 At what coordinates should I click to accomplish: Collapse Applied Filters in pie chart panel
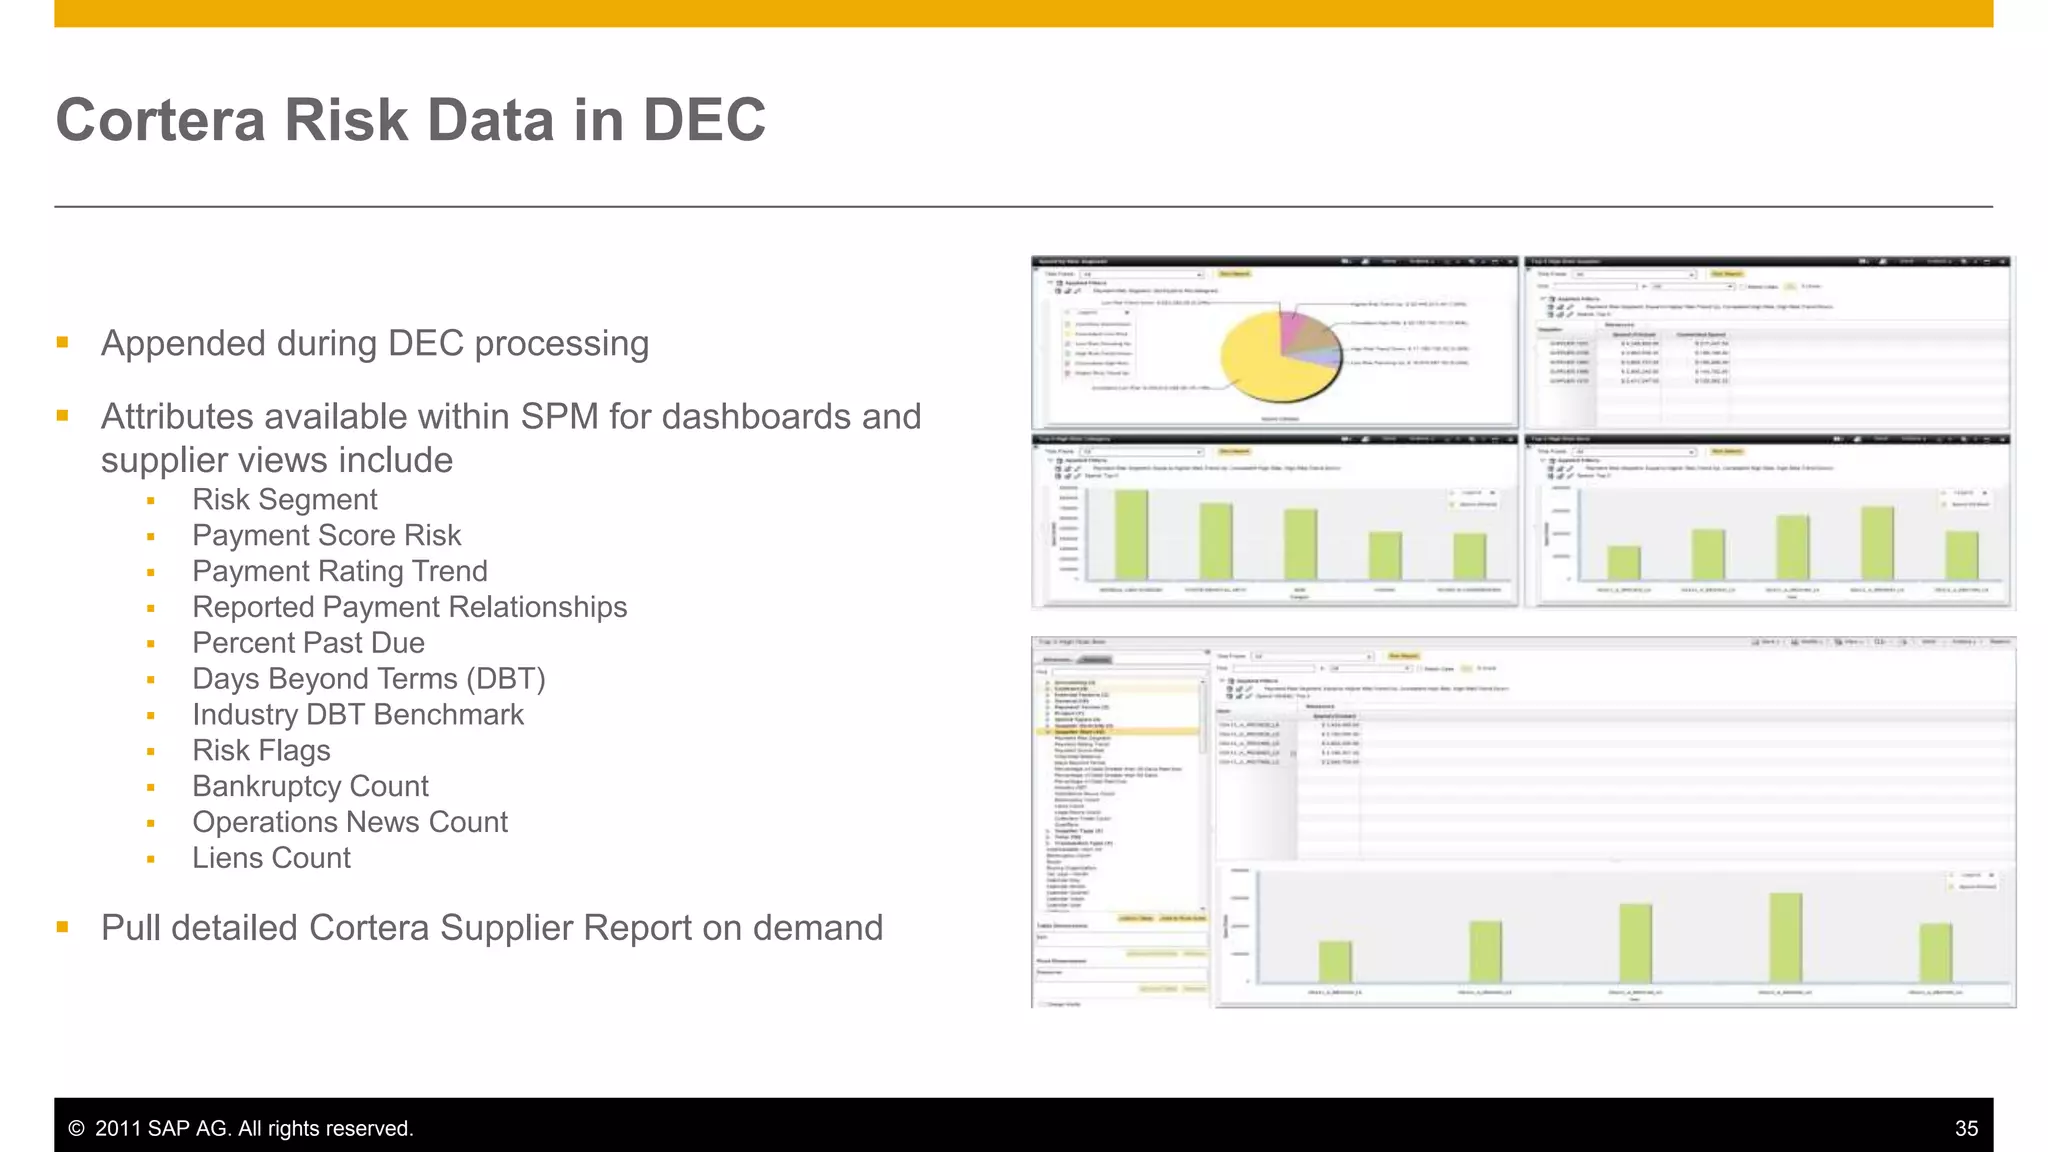coord(1050,283)
